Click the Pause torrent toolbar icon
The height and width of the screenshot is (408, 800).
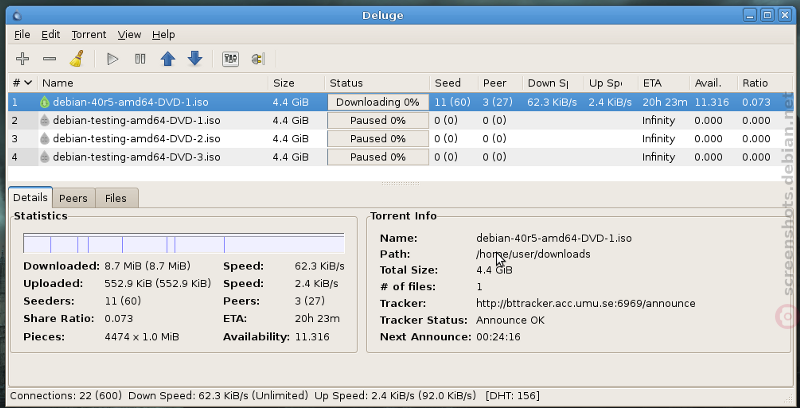(140, 59)
